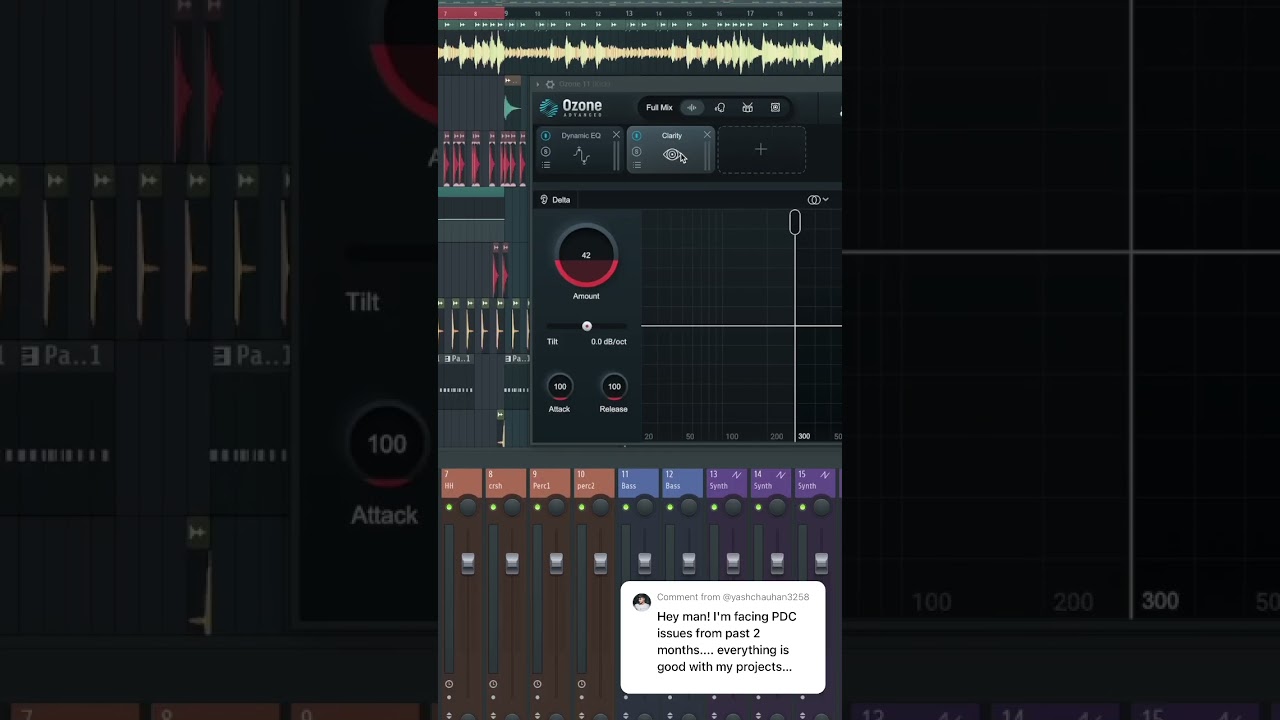Select mixer track 8 crsh header

[x=505, y=481]
